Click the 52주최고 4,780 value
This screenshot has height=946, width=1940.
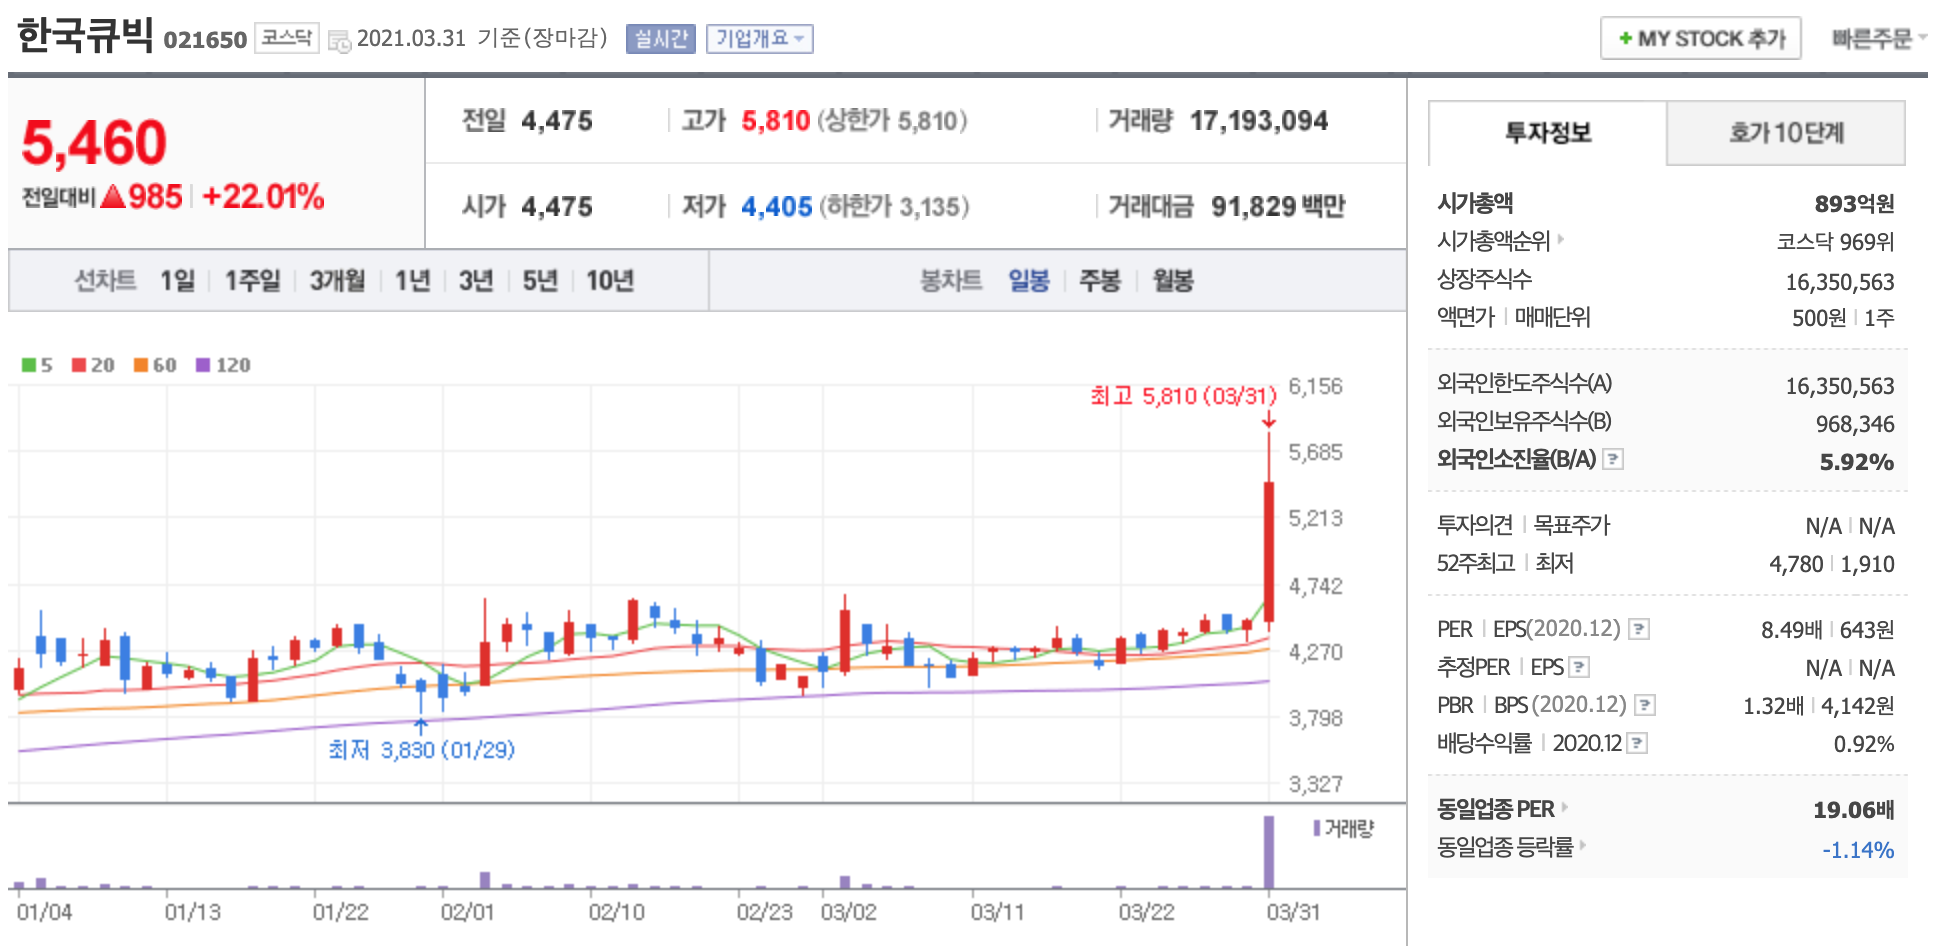[1796, 564]
